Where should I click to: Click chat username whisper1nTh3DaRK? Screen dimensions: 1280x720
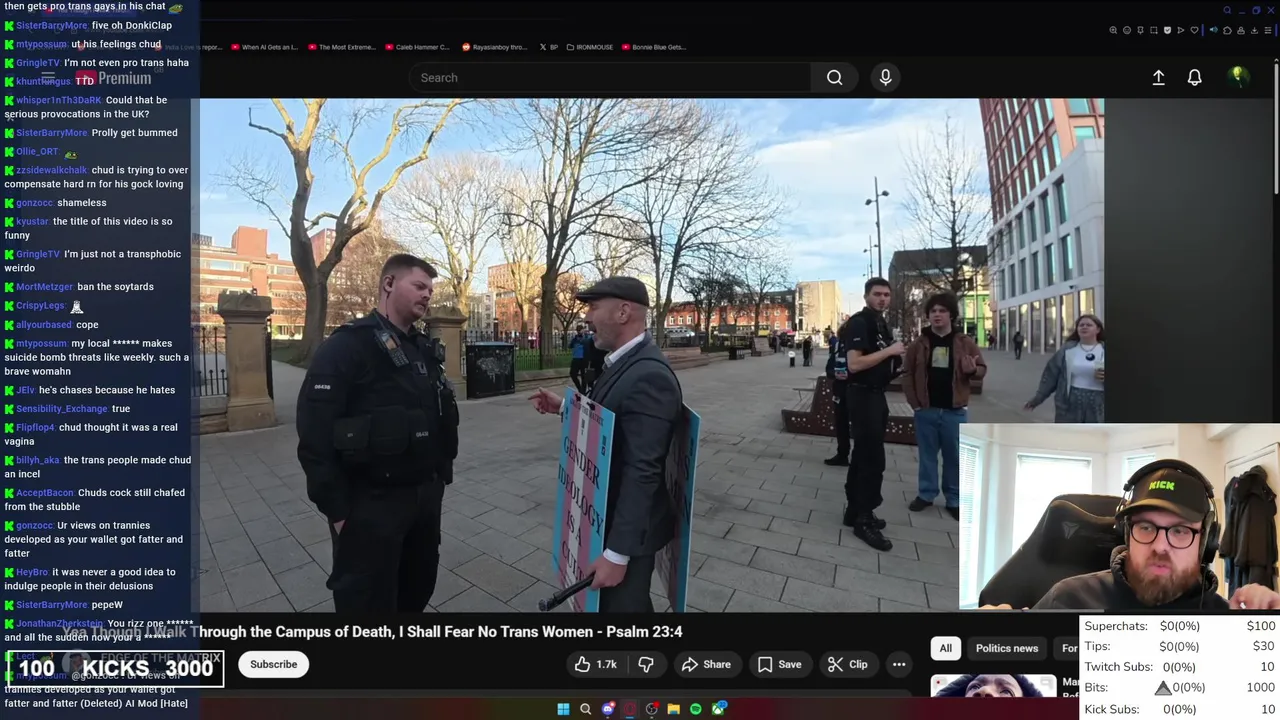pyautogui.click(x=59, y=100)
